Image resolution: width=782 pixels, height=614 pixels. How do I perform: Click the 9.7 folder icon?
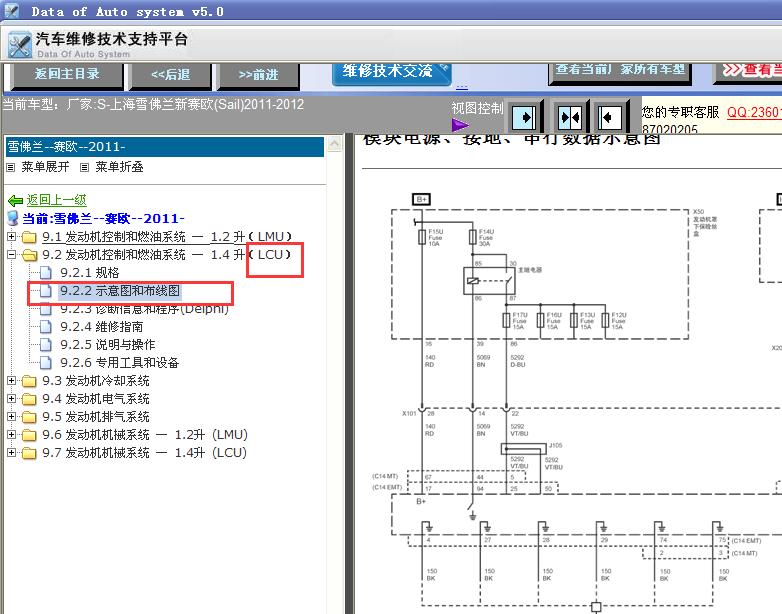pyautogui.click(x=29, y=453)
